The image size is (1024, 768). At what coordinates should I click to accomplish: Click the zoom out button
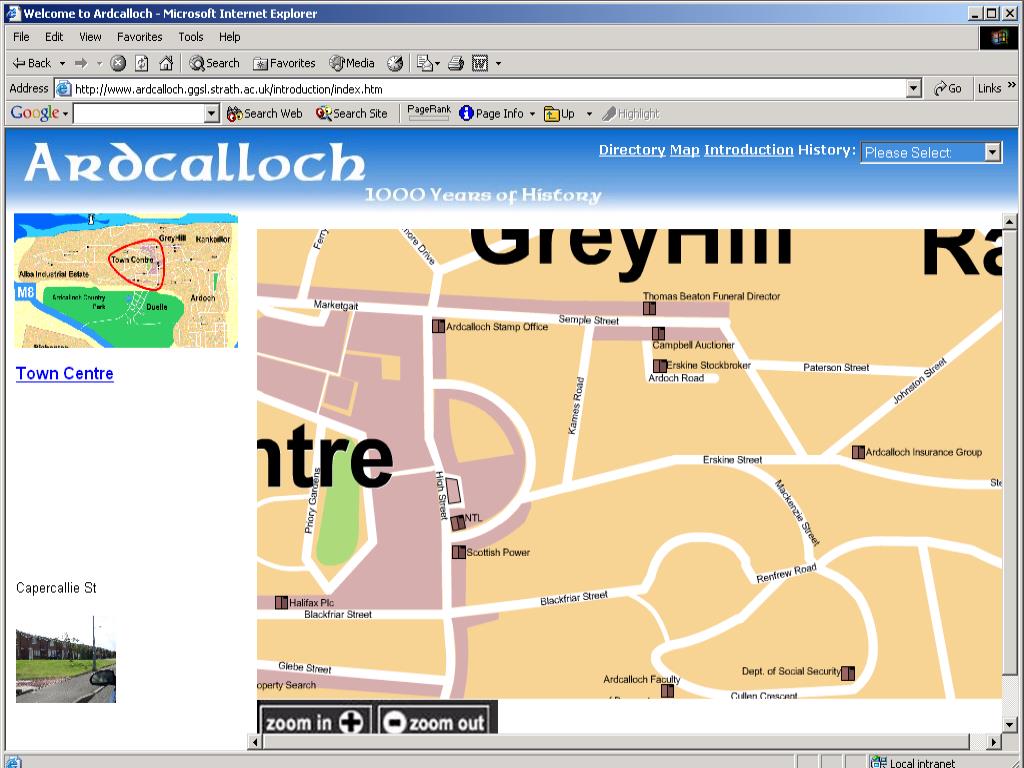(434, 722)
